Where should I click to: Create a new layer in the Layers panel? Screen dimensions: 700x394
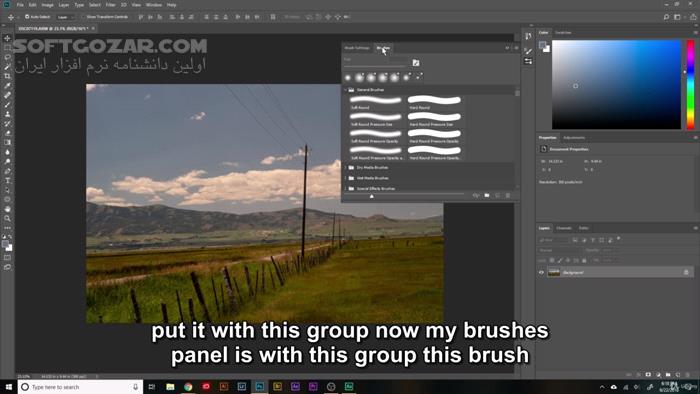(x=678, y=375)
